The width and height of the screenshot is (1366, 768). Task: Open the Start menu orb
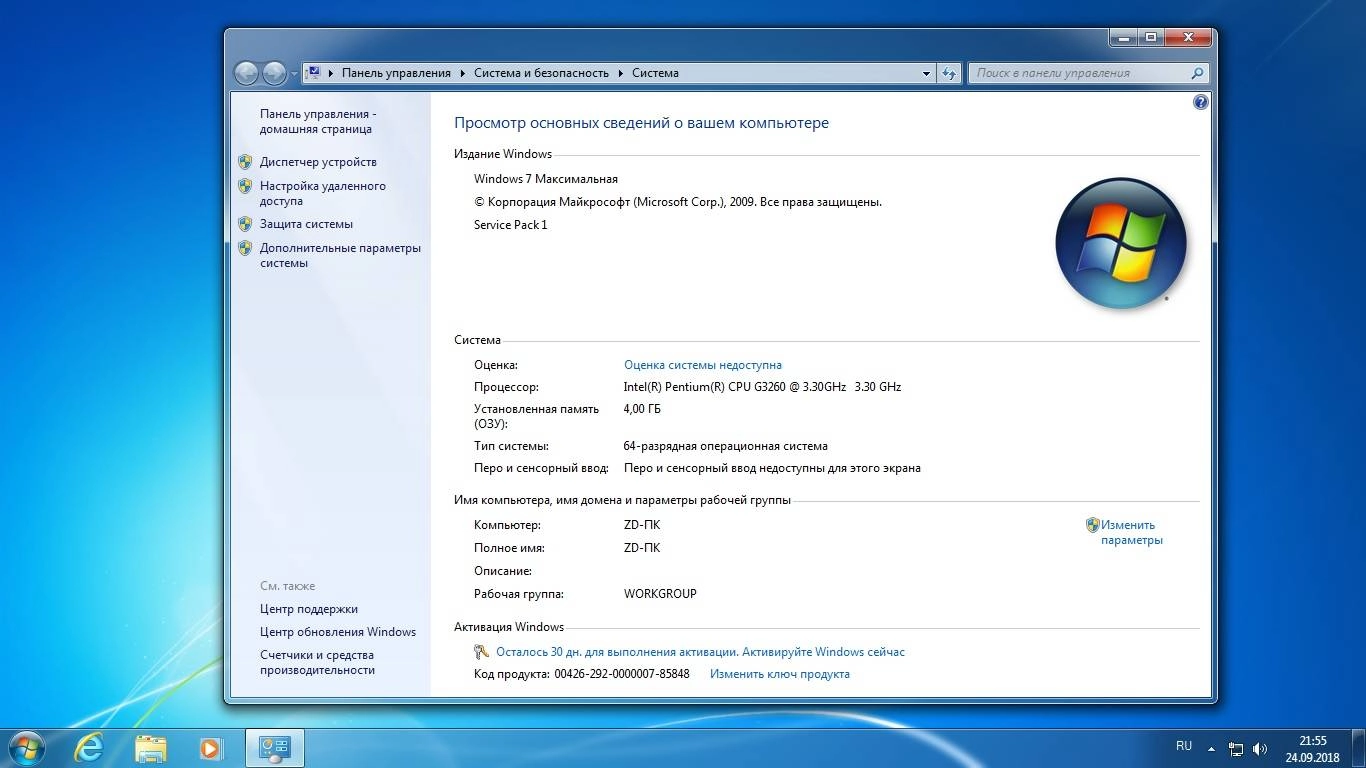point(25,747)
